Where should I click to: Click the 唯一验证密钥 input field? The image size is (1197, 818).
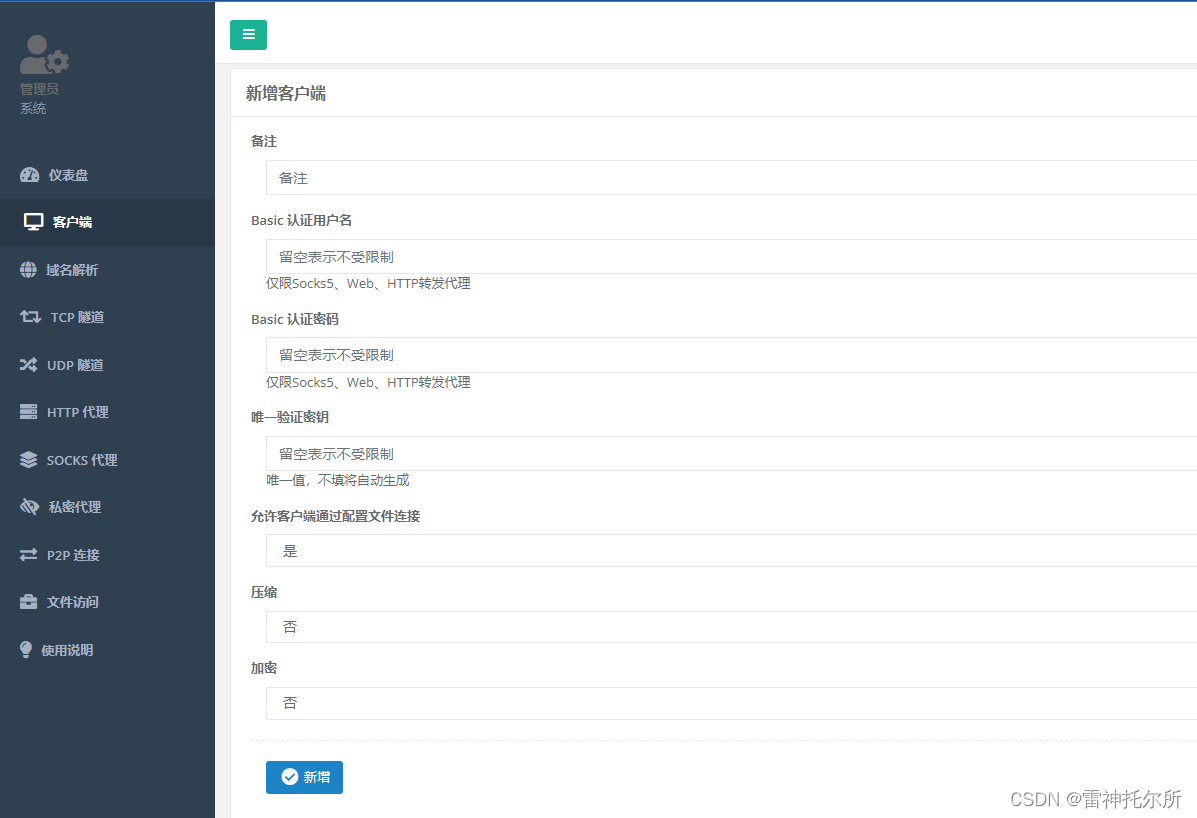click(600, 453)
